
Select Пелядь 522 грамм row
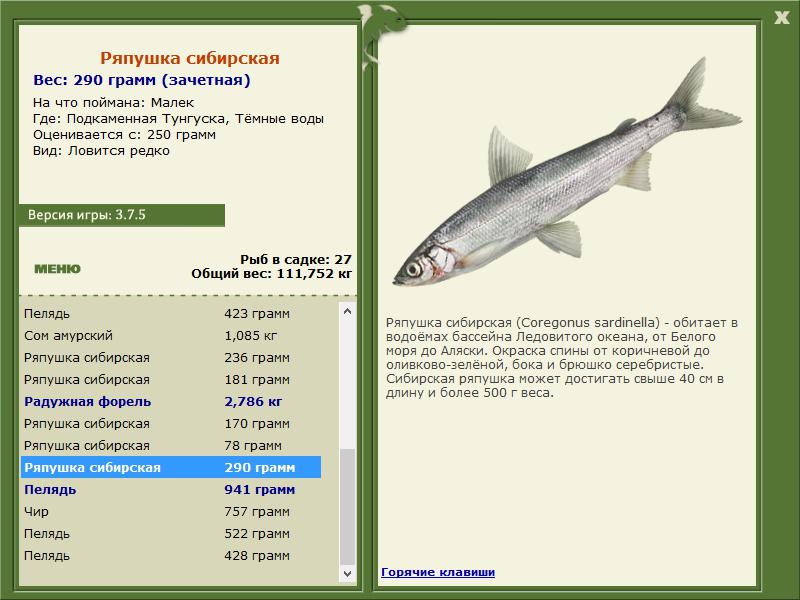coord(171,534)
